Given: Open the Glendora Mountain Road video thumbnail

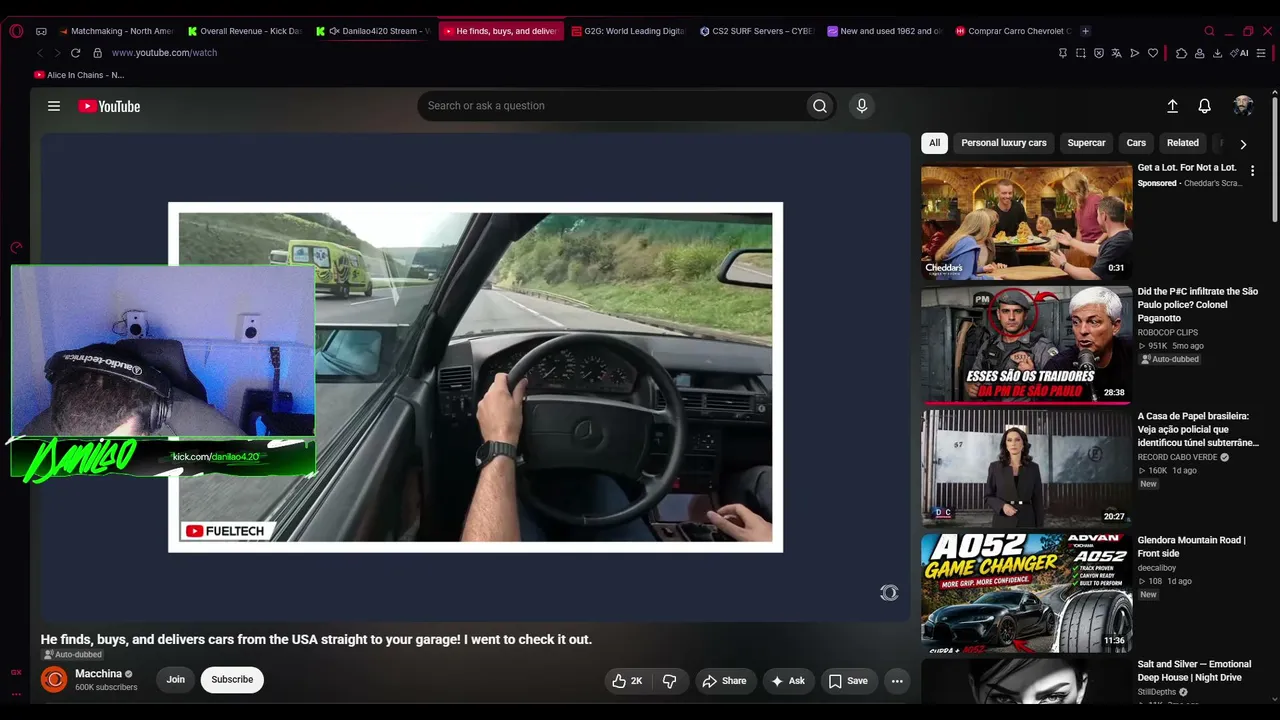Looking at the screenshot, I should [x=1026, y=593].
